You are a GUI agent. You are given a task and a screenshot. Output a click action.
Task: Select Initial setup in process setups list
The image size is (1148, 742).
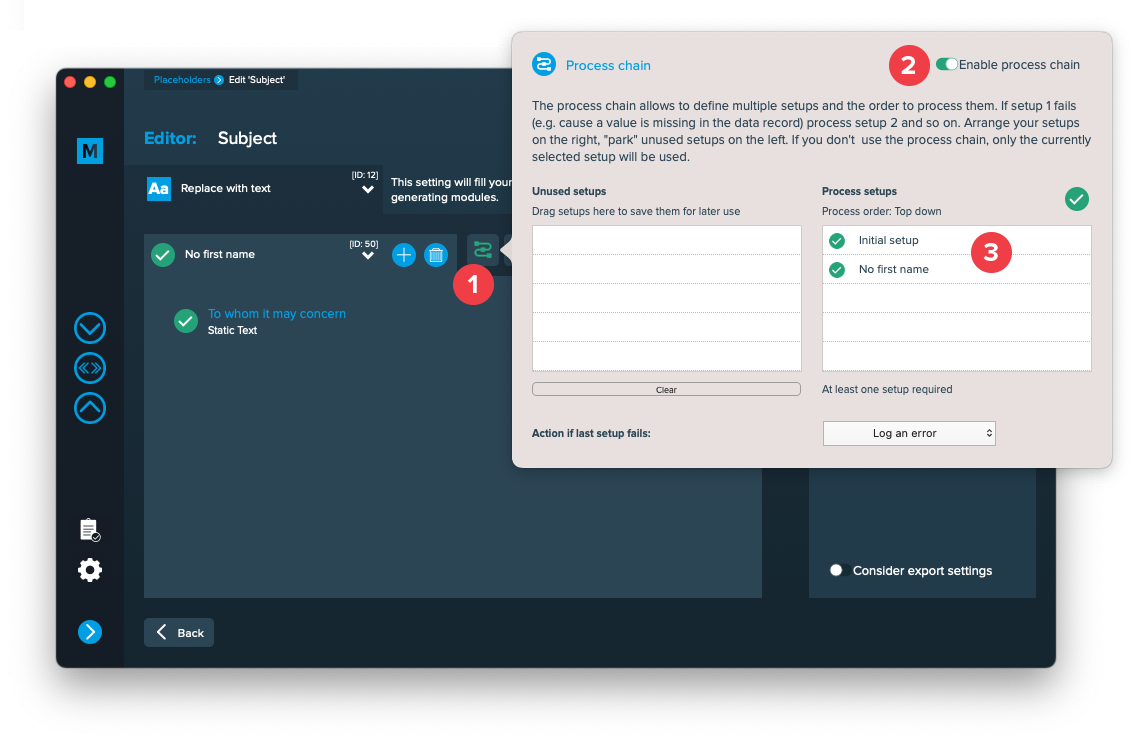point(888,240)
